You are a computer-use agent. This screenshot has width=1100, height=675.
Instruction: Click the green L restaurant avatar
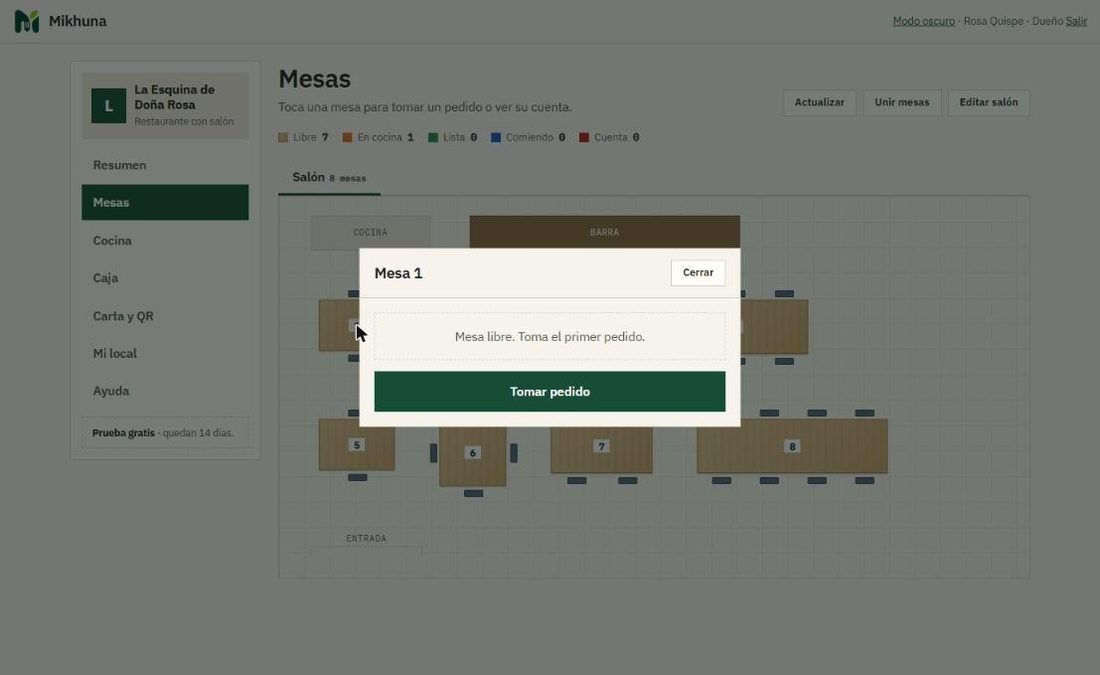[x=109, y=106]
